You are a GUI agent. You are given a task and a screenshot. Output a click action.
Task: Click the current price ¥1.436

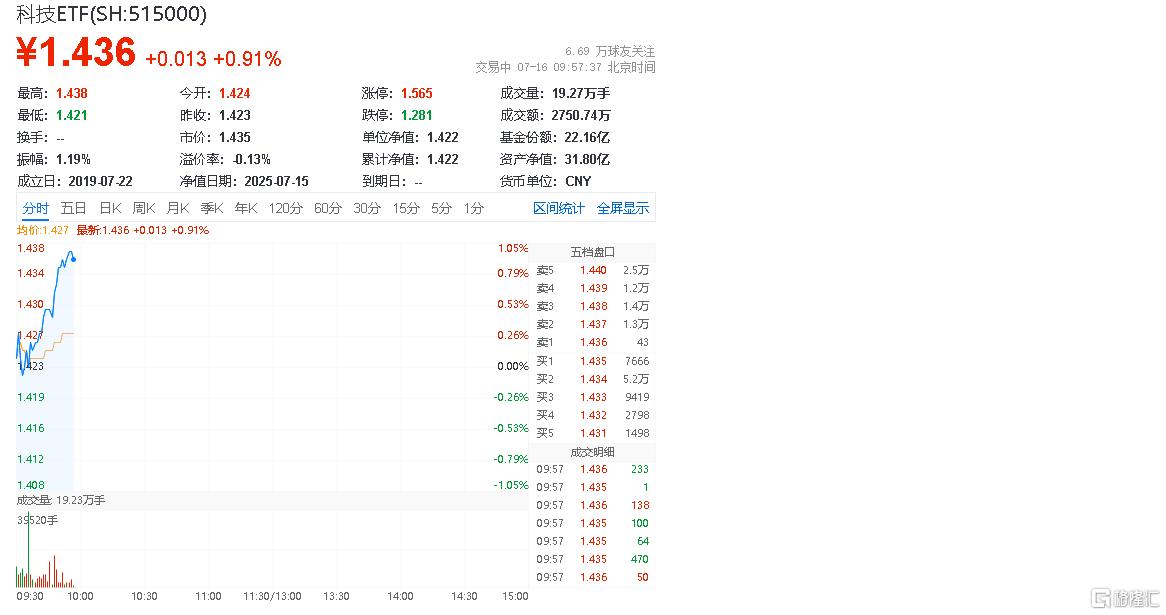[x=76, y=53]
